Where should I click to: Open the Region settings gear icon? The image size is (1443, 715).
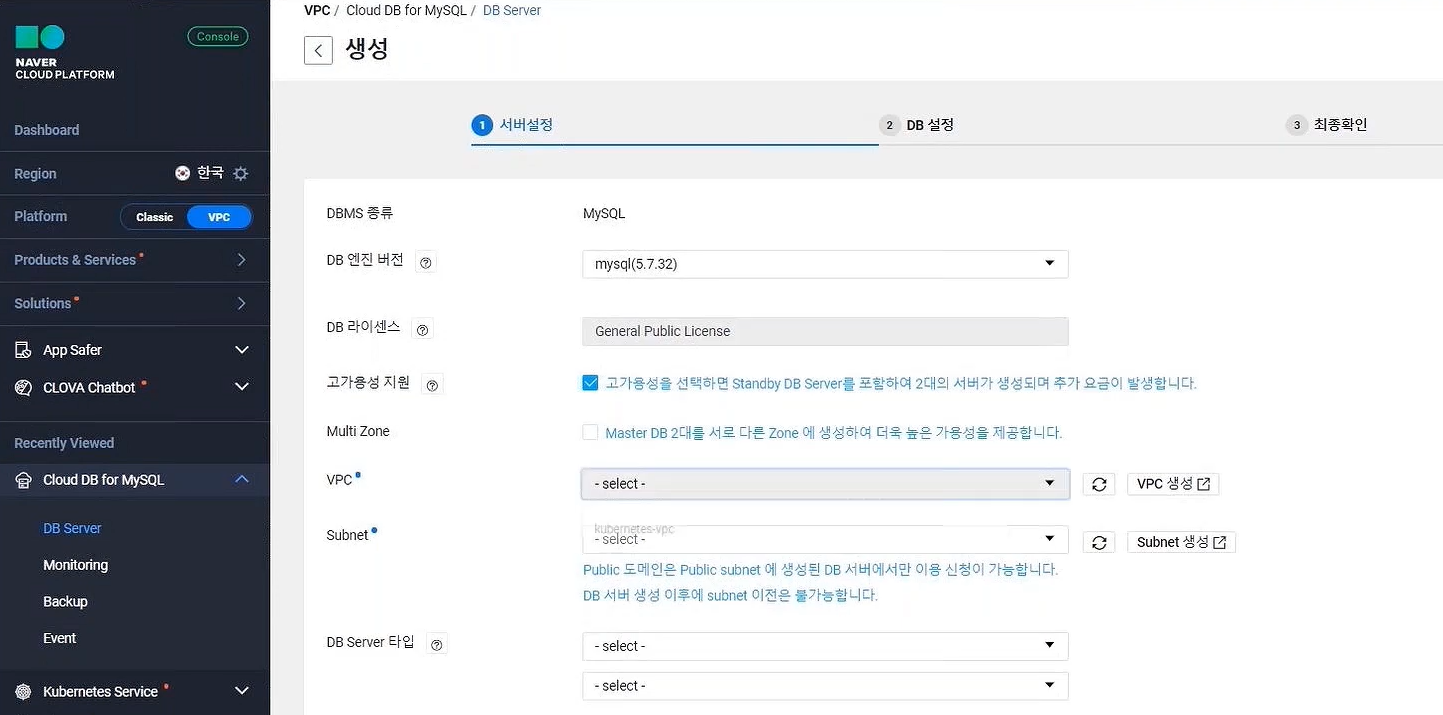tap(241, 173)
